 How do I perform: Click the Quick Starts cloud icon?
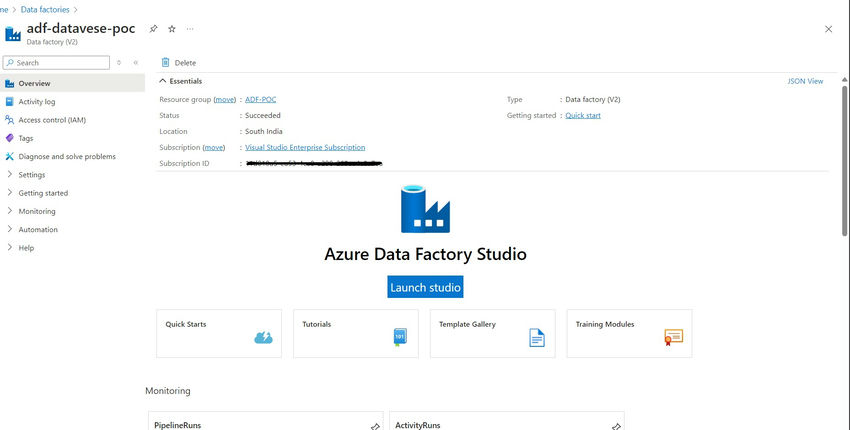263,337
